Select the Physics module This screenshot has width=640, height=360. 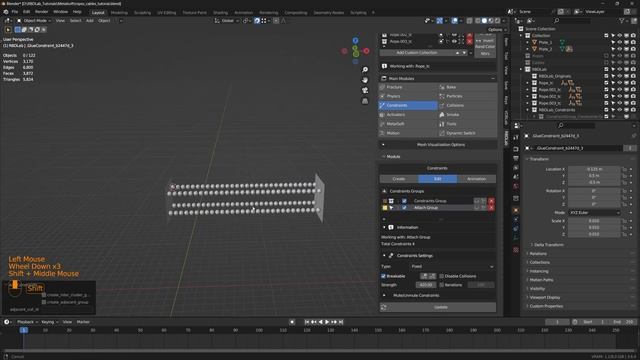408,96
